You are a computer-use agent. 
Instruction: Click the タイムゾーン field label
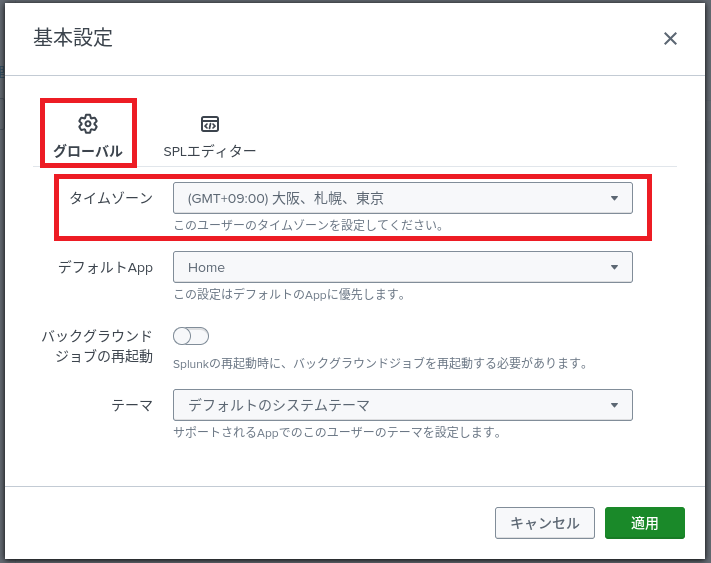[111, 198]
